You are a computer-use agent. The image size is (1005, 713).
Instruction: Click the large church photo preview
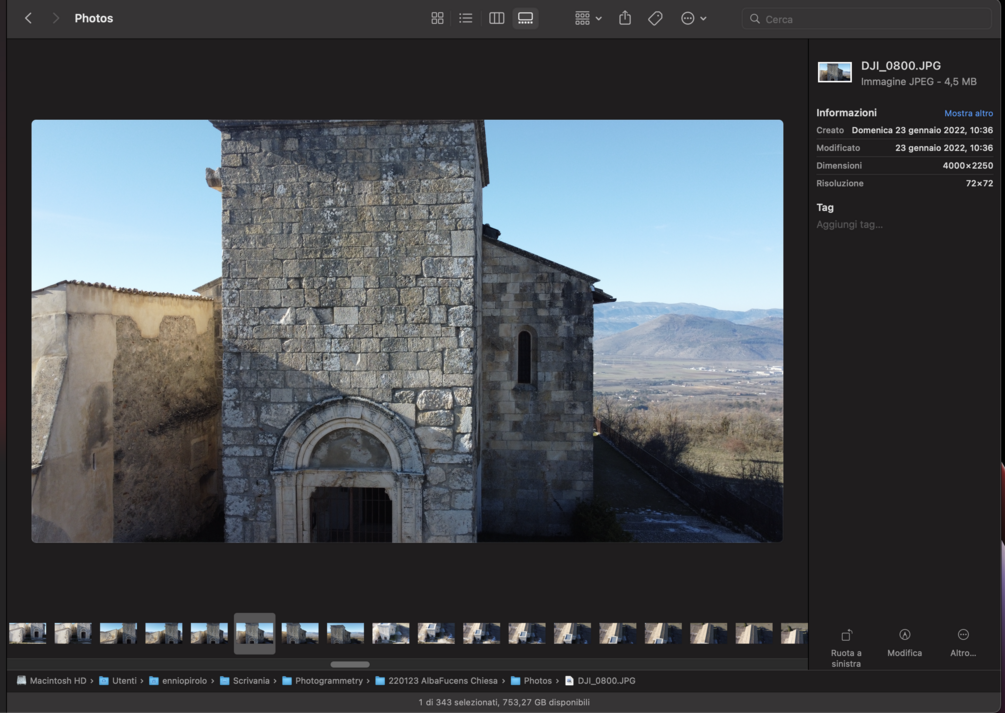point(407,331)
